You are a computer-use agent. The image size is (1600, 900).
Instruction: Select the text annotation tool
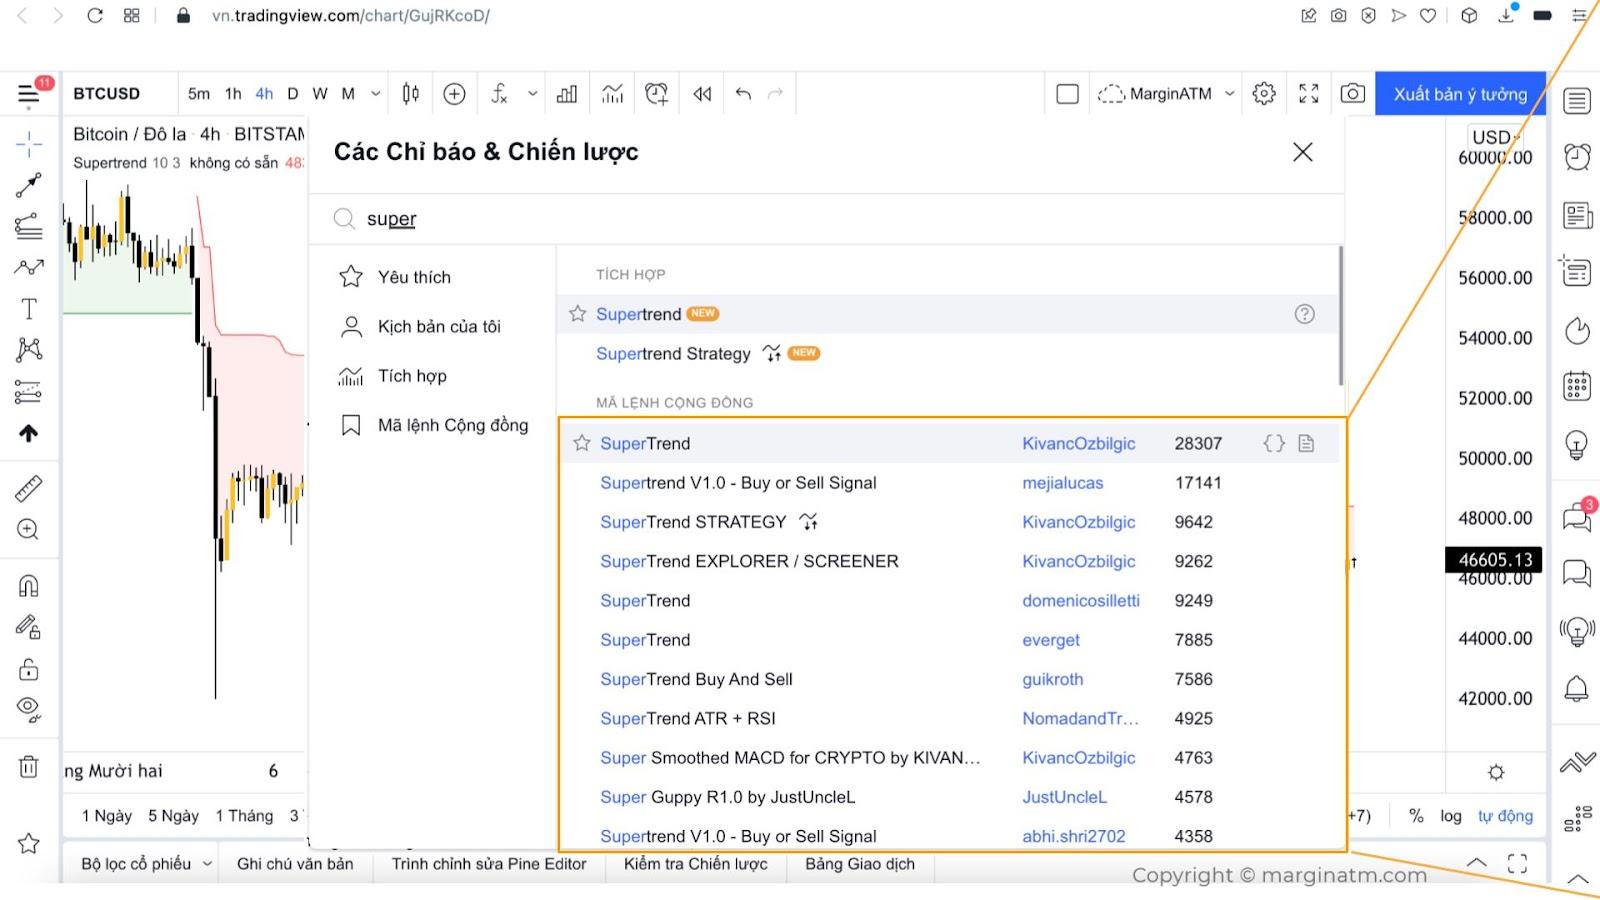click(29, 309)
